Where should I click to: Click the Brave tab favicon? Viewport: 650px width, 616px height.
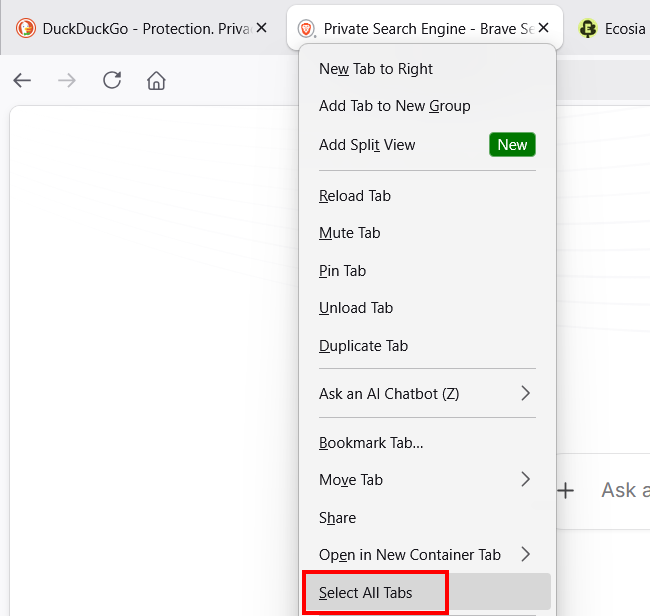[x=306, y=29]
